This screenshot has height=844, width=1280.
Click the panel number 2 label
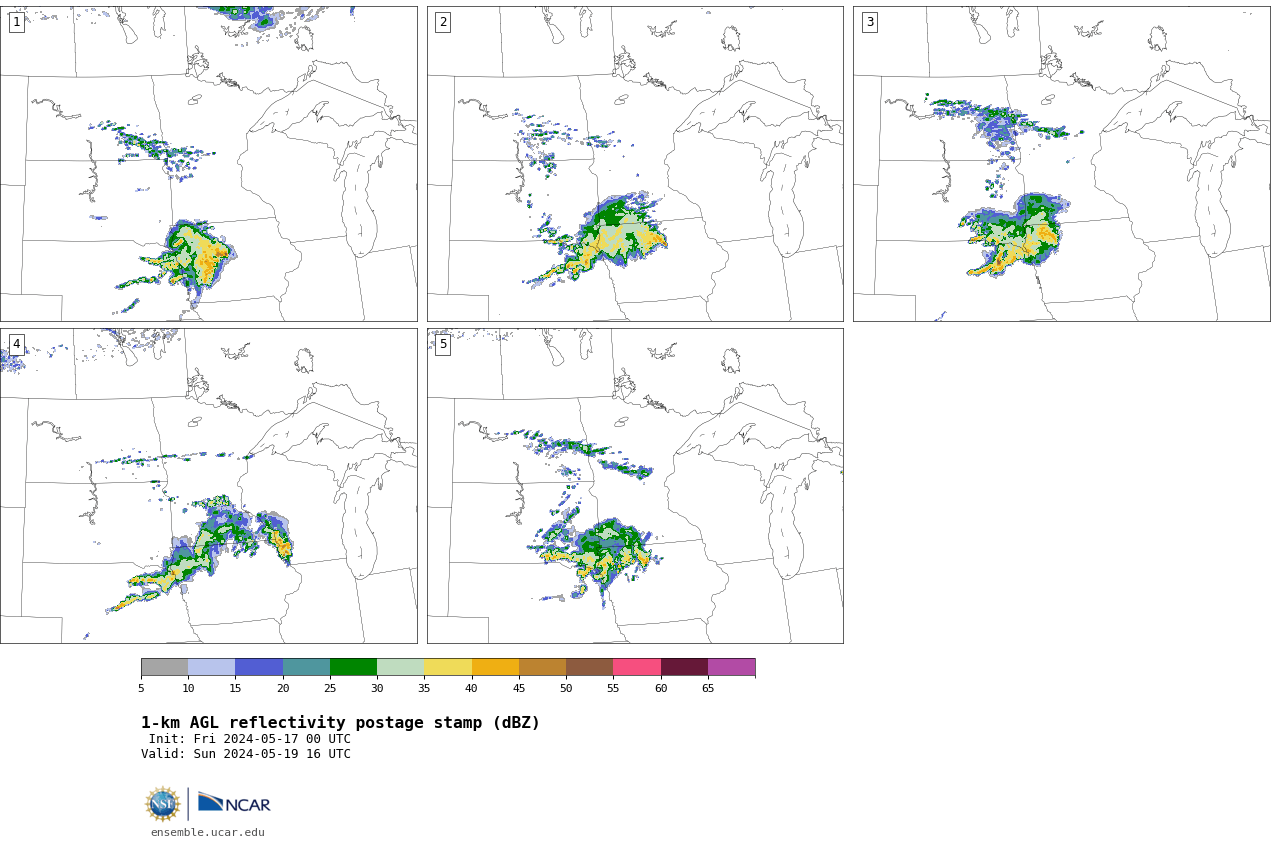tap(443, 22)
